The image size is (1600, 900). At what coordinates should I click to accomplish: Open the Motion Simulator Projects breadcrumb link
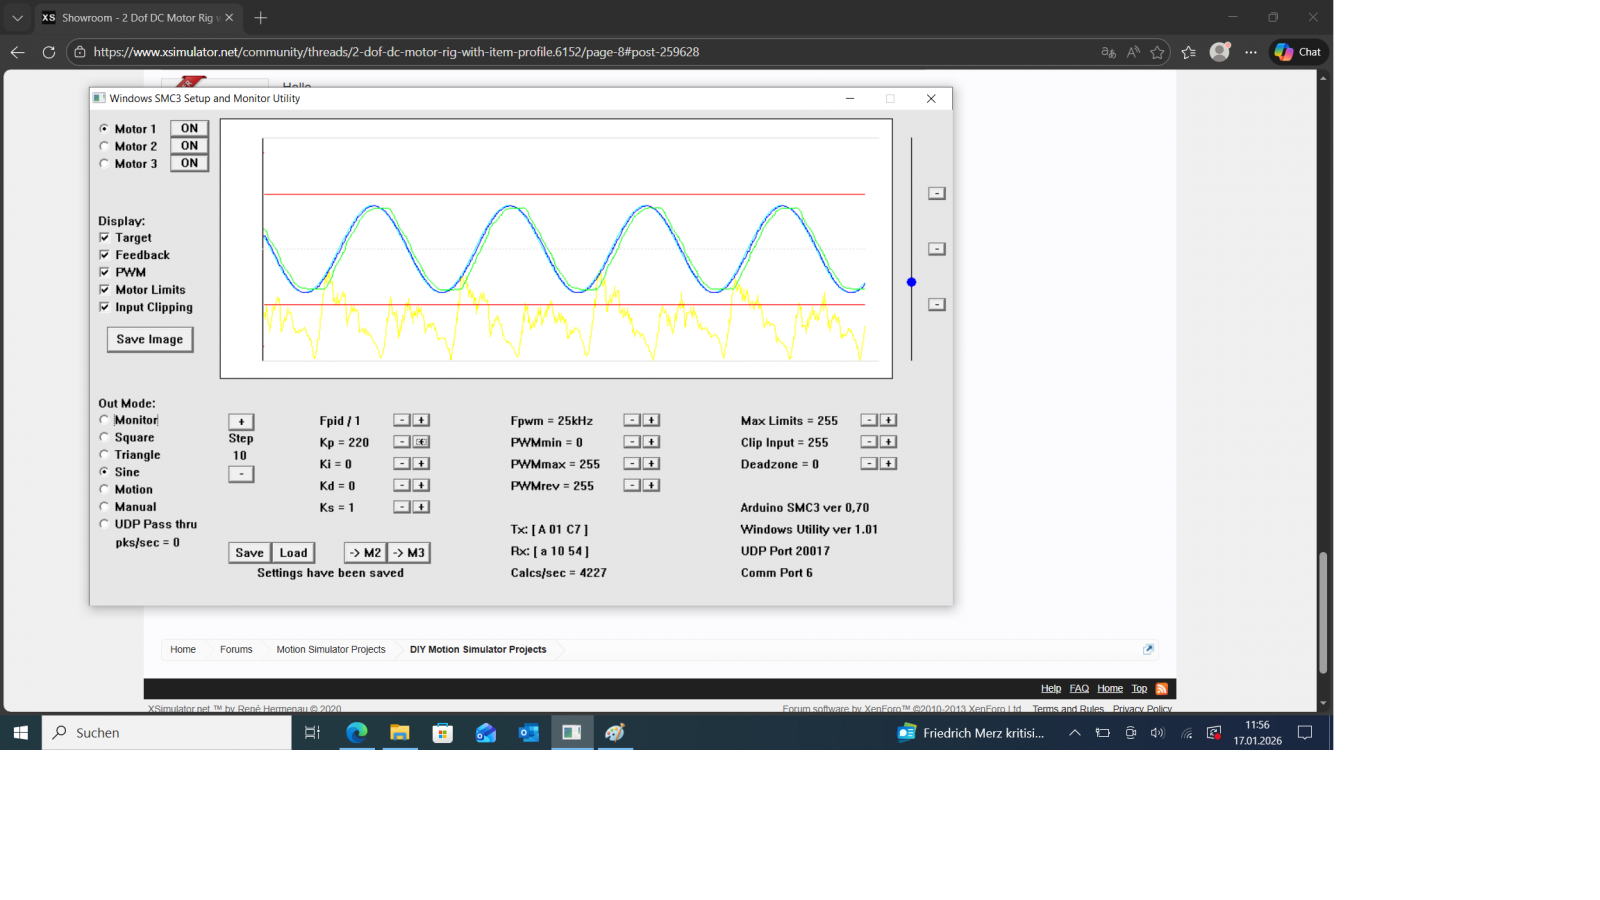331,650
